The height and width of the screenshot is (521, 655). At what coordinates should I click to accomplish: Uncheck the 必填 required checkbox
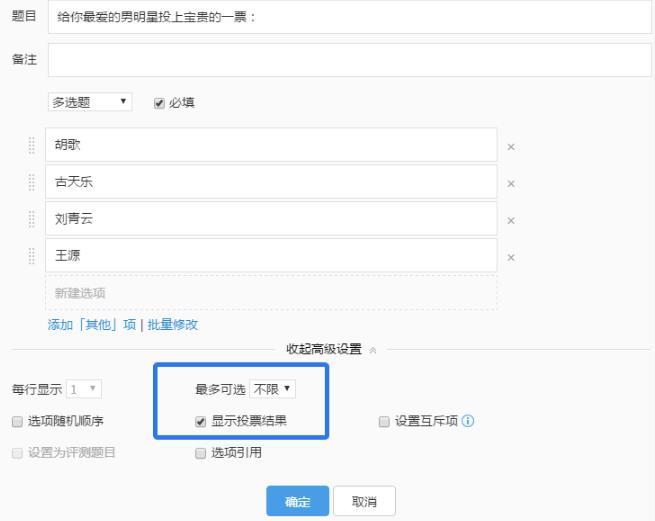[x=159, y=102]
